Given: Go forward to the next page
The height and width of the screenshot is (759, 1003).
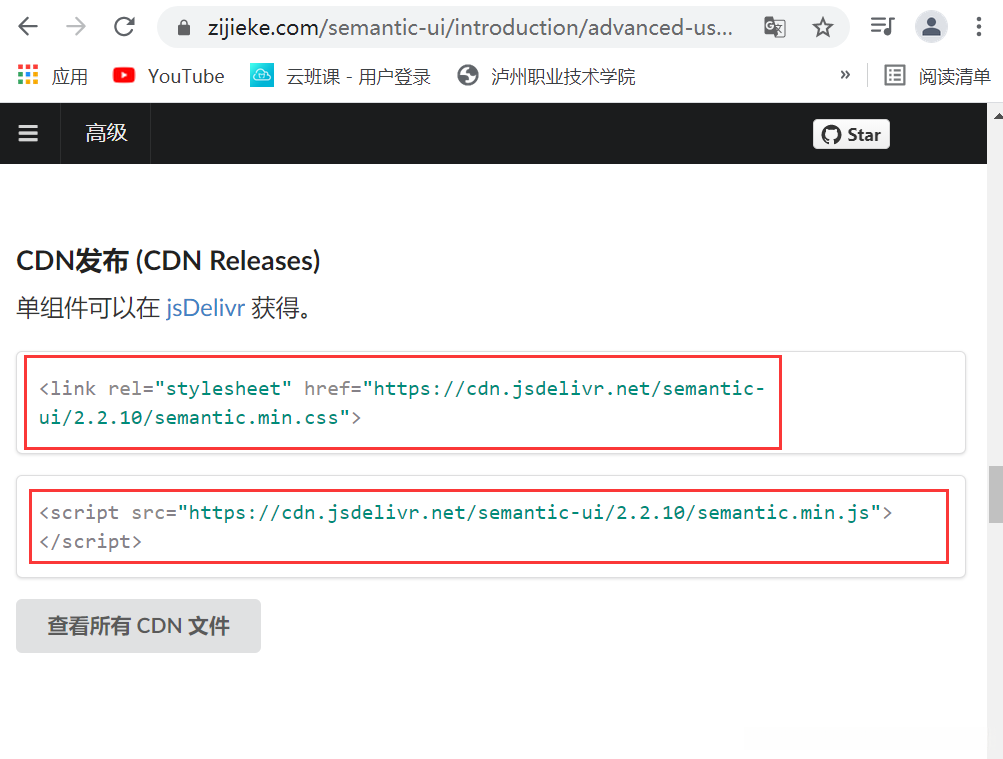Looking at the screenshot, I should [x=76, y=27].
